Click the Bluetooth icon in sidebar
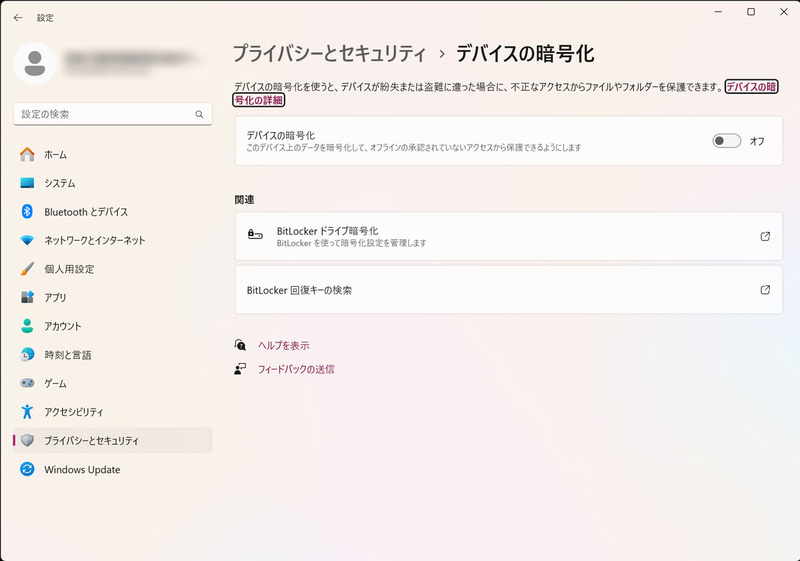 pyautogui.click(x=27, y=211)
